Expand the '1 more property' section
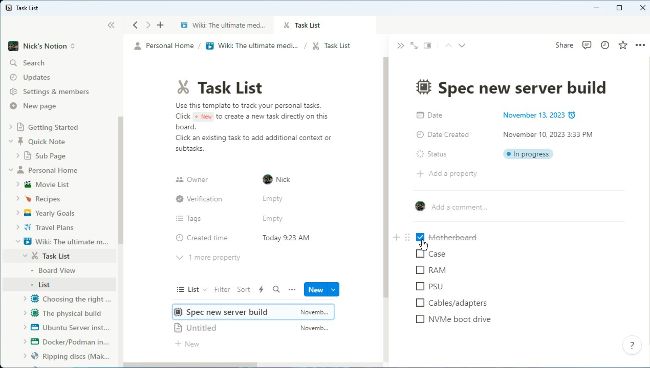 click(x=208, y=257)
